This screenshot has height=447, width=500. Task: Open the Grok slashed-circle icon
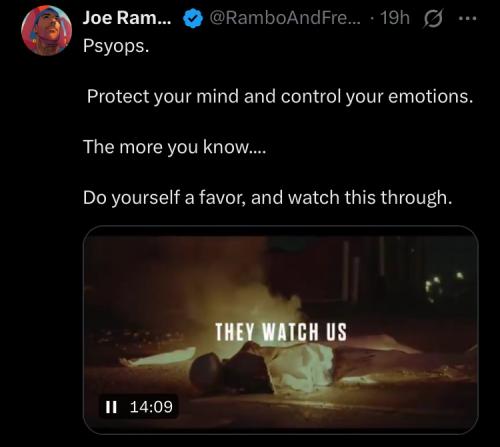tap(433, 18)
